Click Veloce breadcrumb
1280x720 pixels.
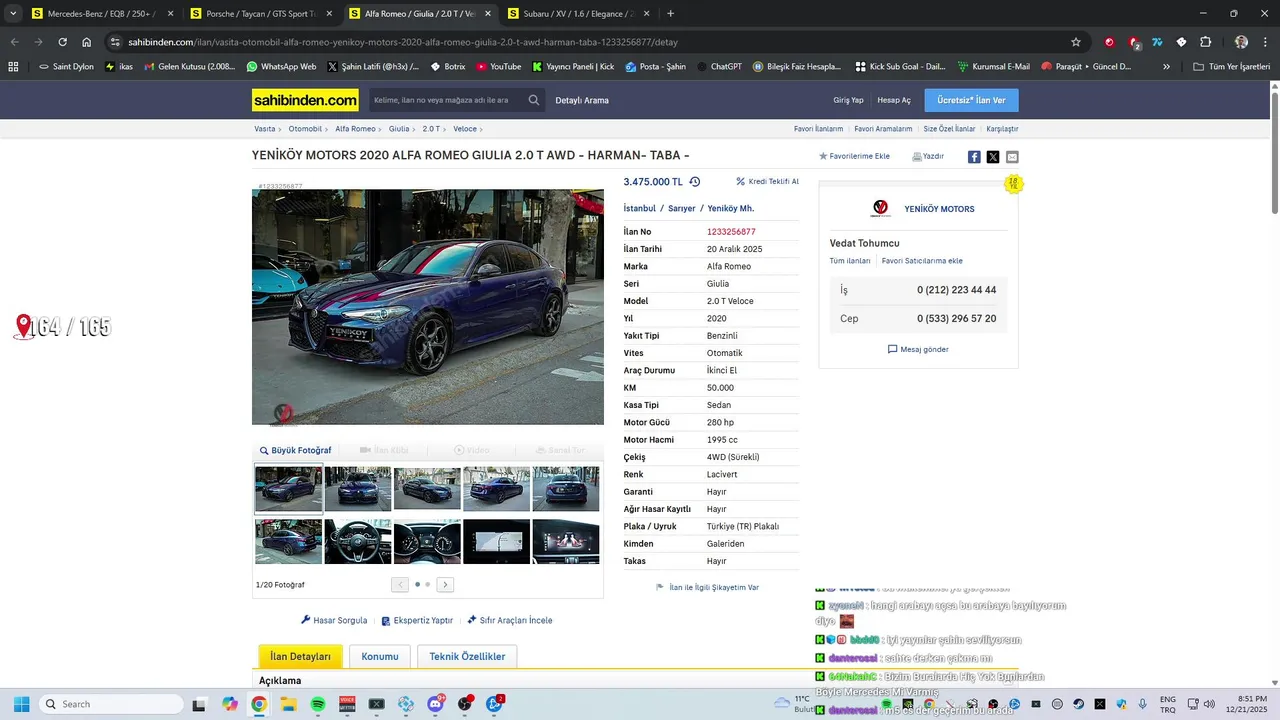tap(465, 129)
